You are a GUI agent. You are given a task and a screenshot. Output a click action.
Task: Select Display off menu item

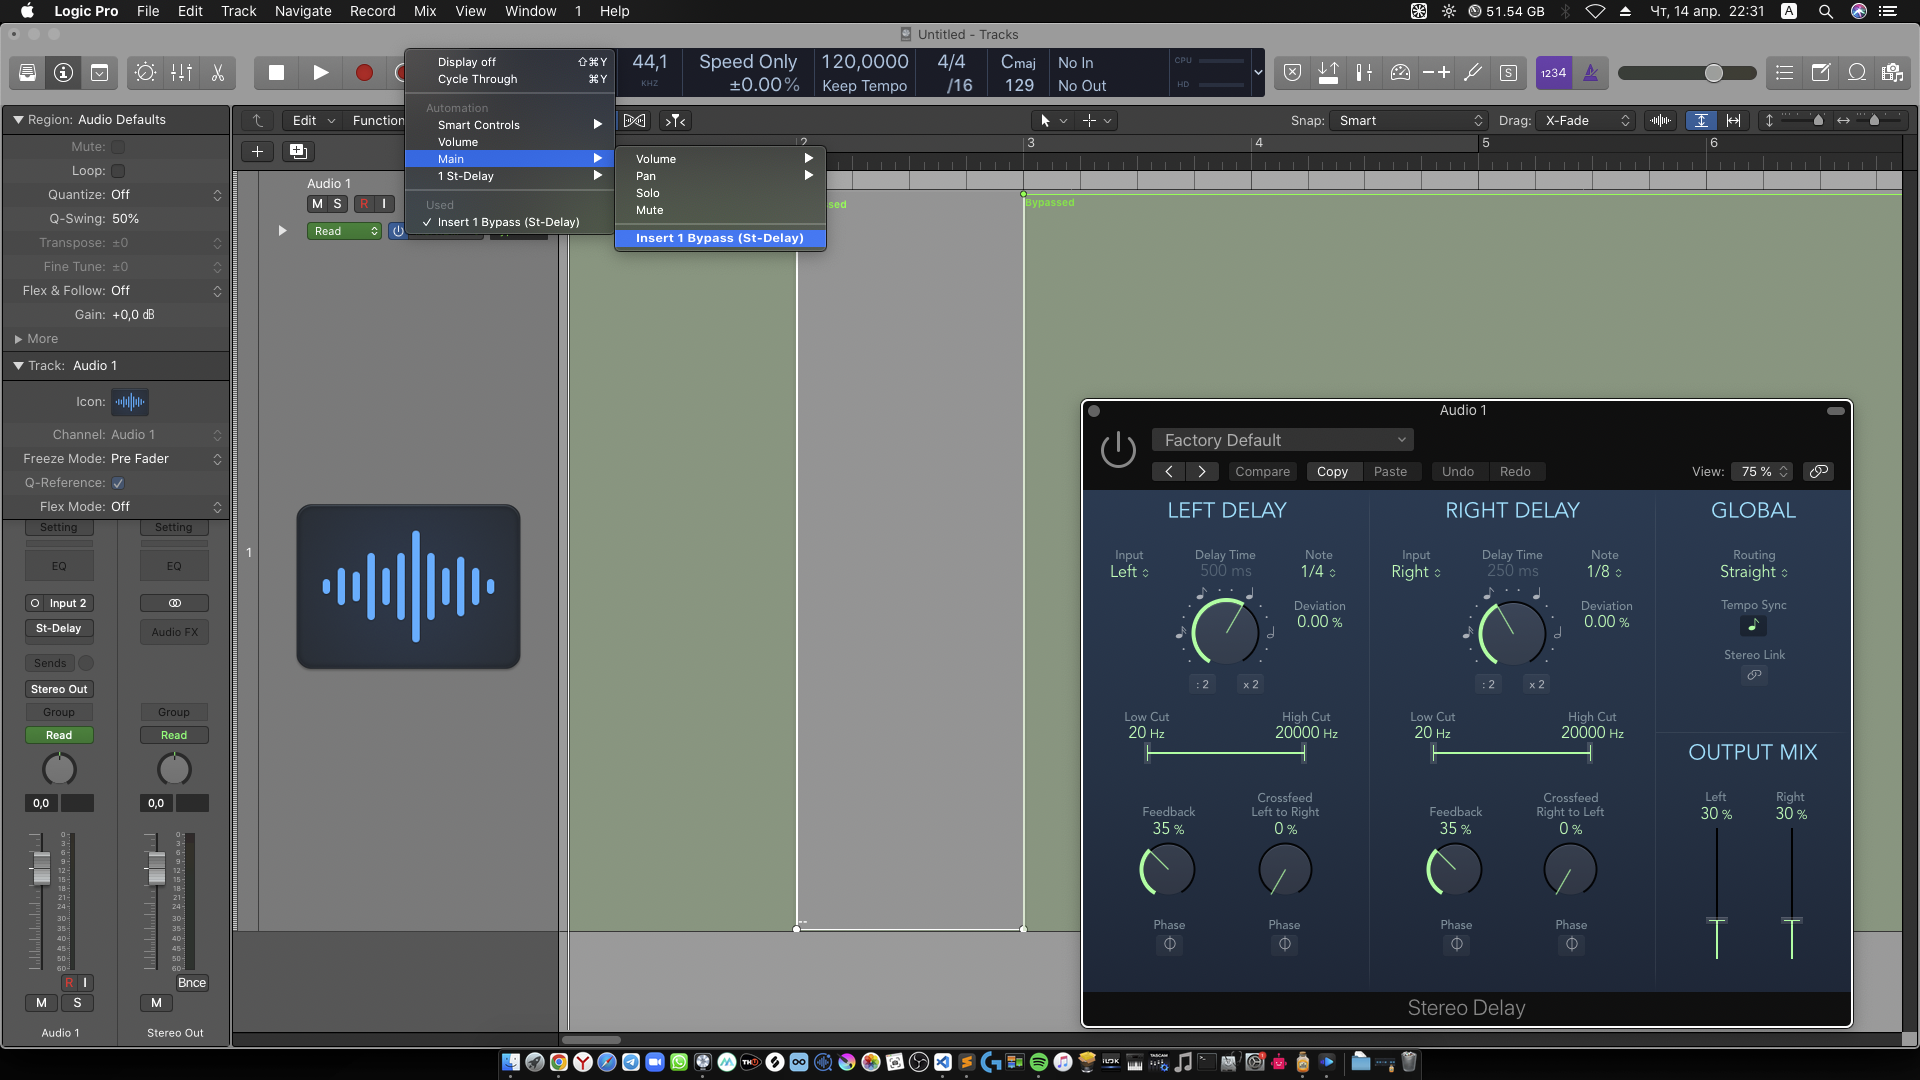pos(510,62)
